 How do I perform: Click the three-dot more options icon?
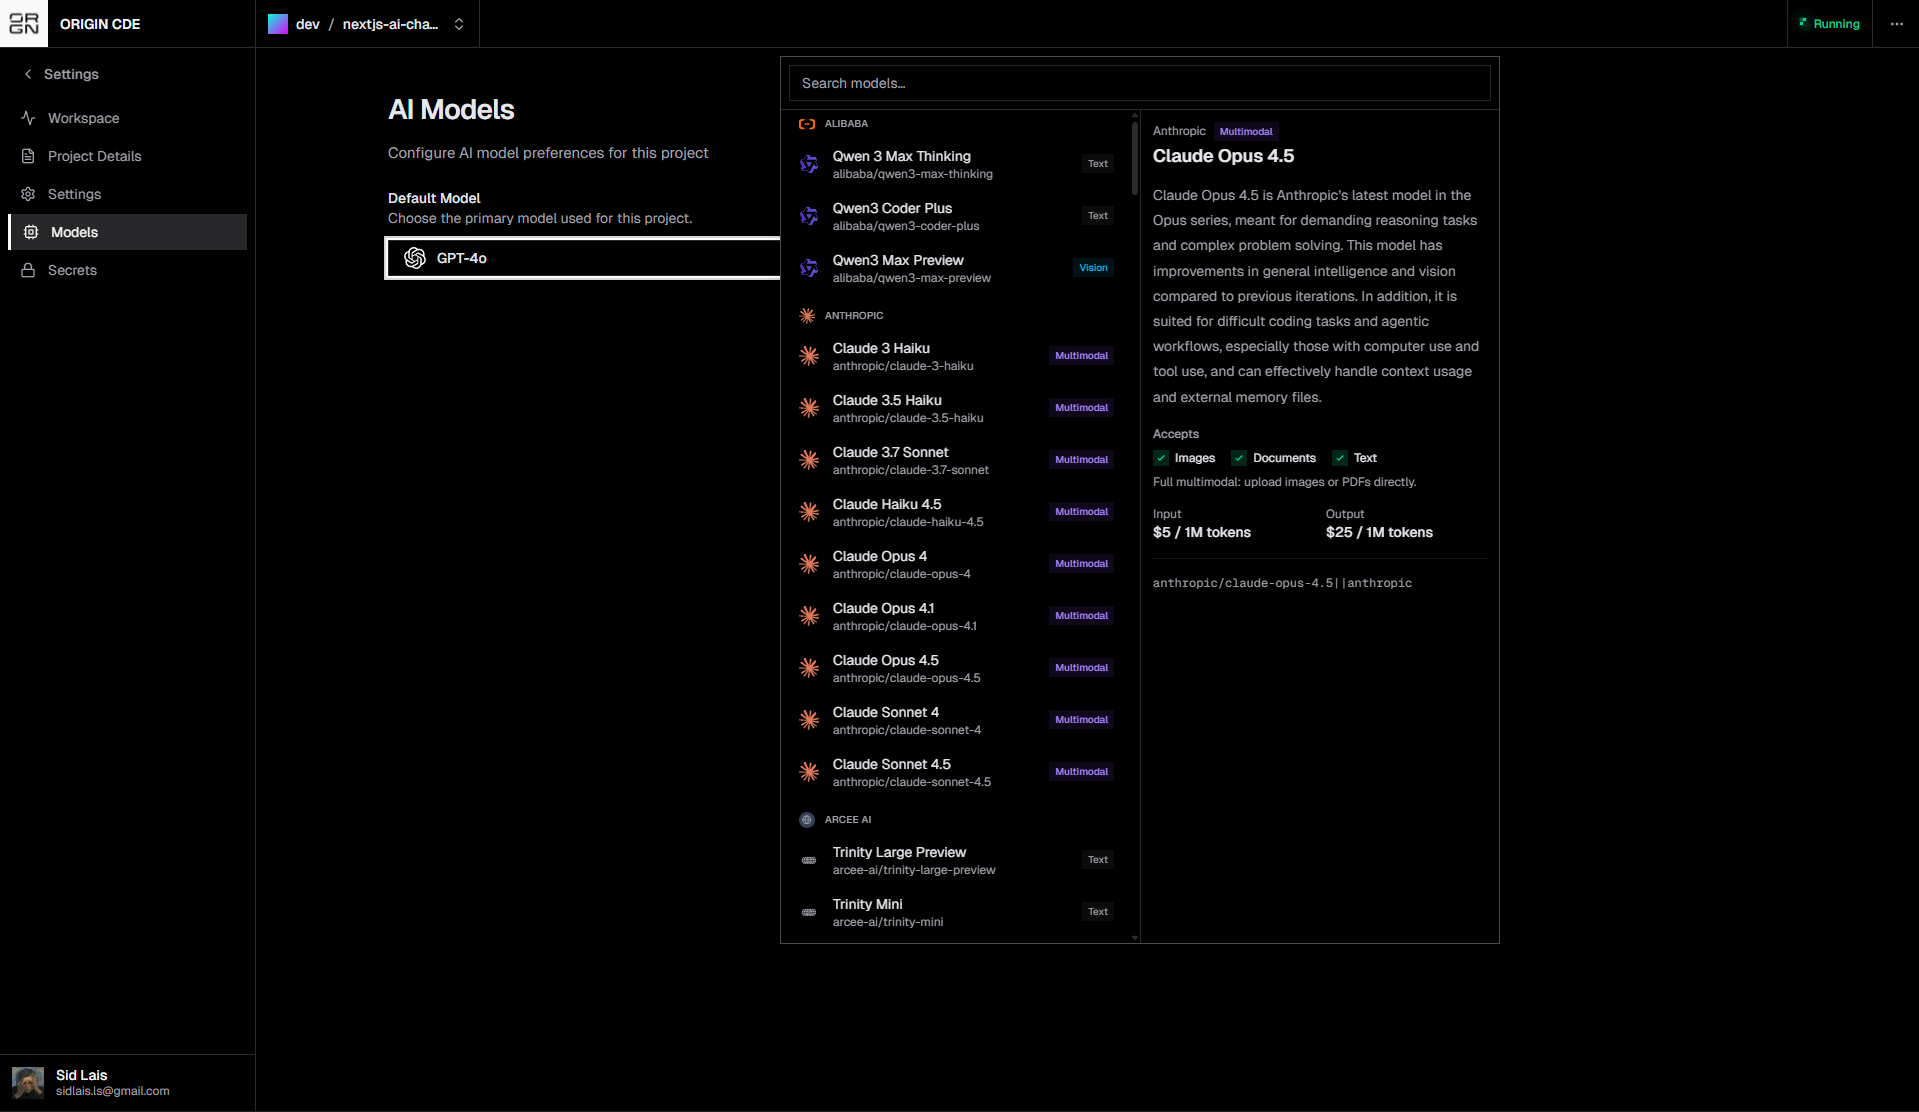point(1896,24)
